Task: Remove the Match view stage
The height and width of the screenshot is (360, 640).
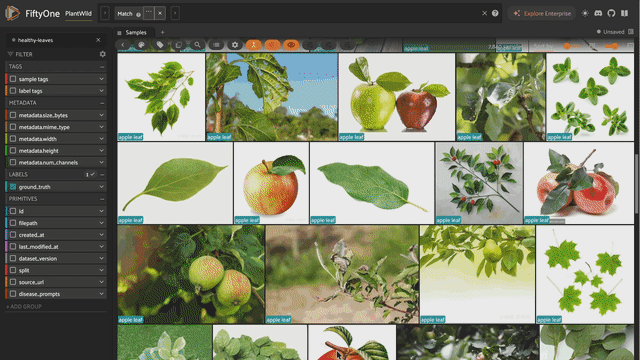Action: coord(160,13)
